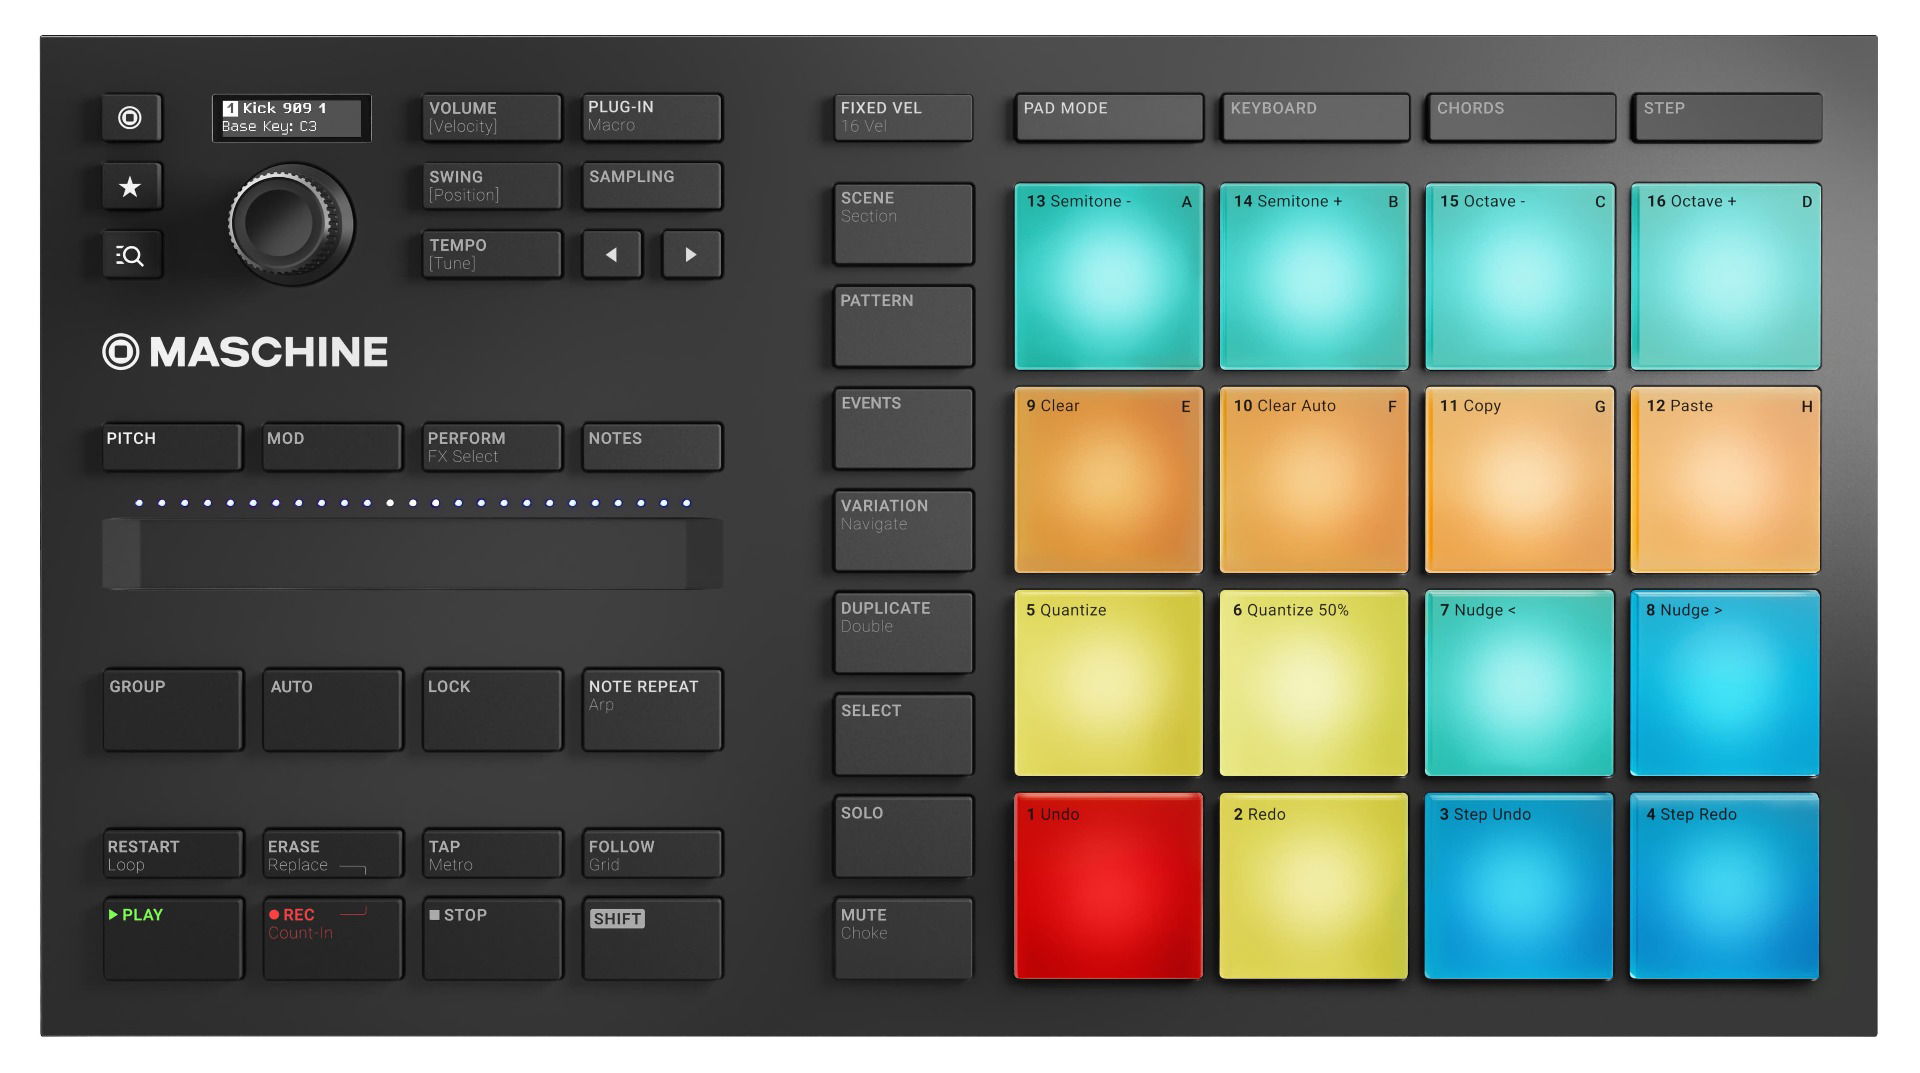
Task: Toggle FIXED VEL button
Action: pyautogui.click(x=903, y=118)
